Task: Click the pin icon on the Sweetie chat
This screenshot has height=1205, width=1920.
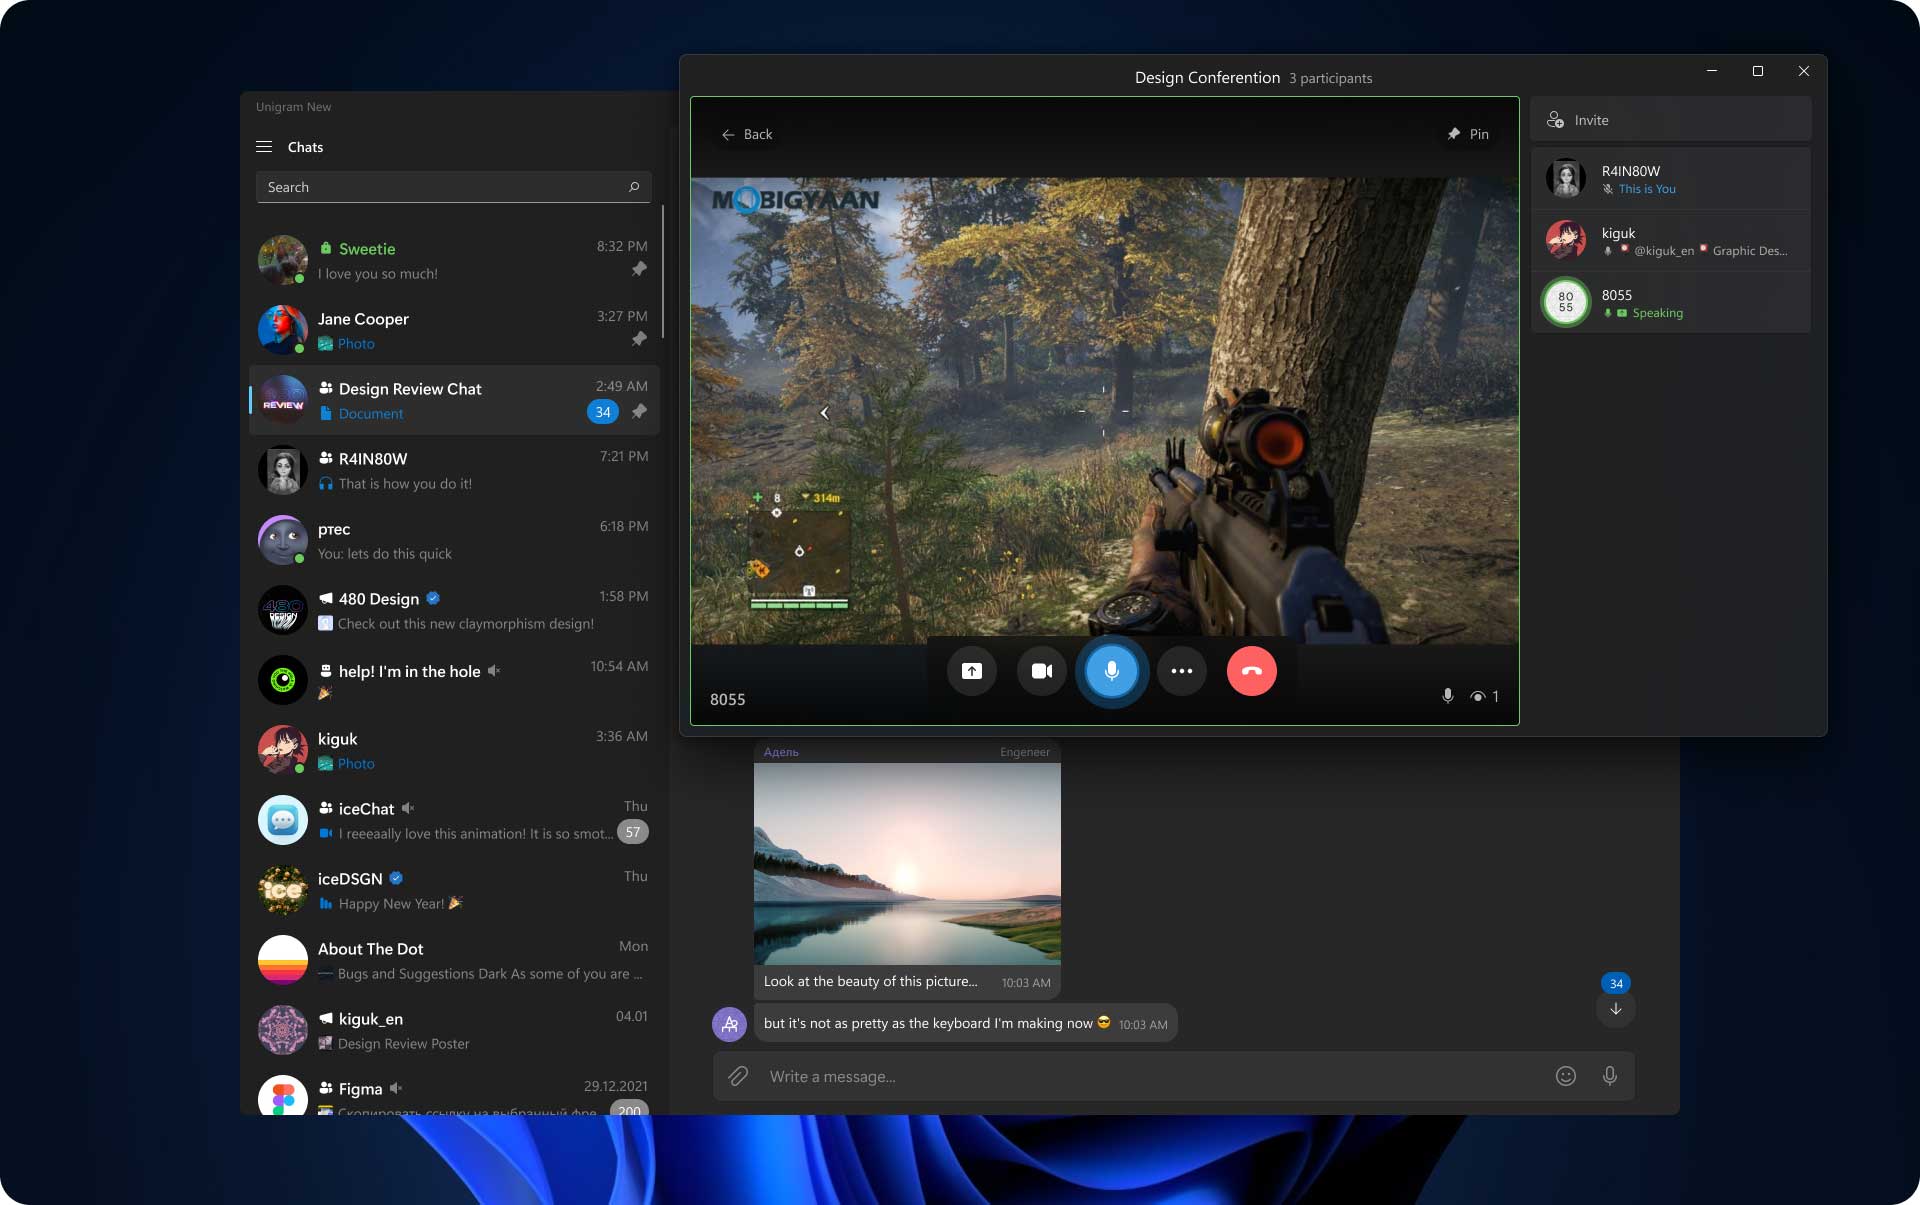Action: click(639, 269)
